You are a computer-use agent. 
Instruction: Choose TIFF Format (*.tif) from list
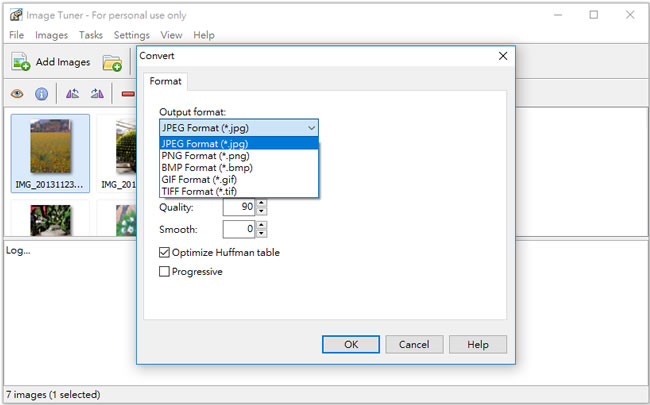[239, 191]
